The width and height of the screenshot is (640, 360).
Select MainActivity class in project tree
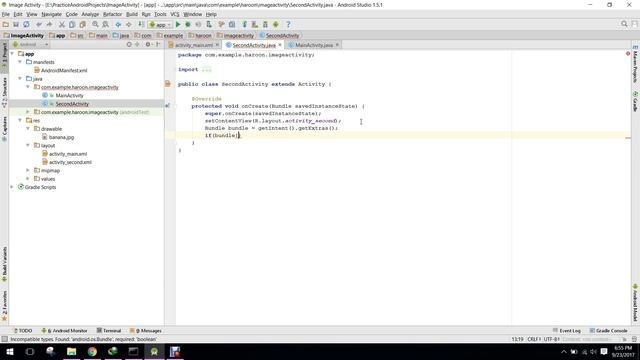[69, 96]
